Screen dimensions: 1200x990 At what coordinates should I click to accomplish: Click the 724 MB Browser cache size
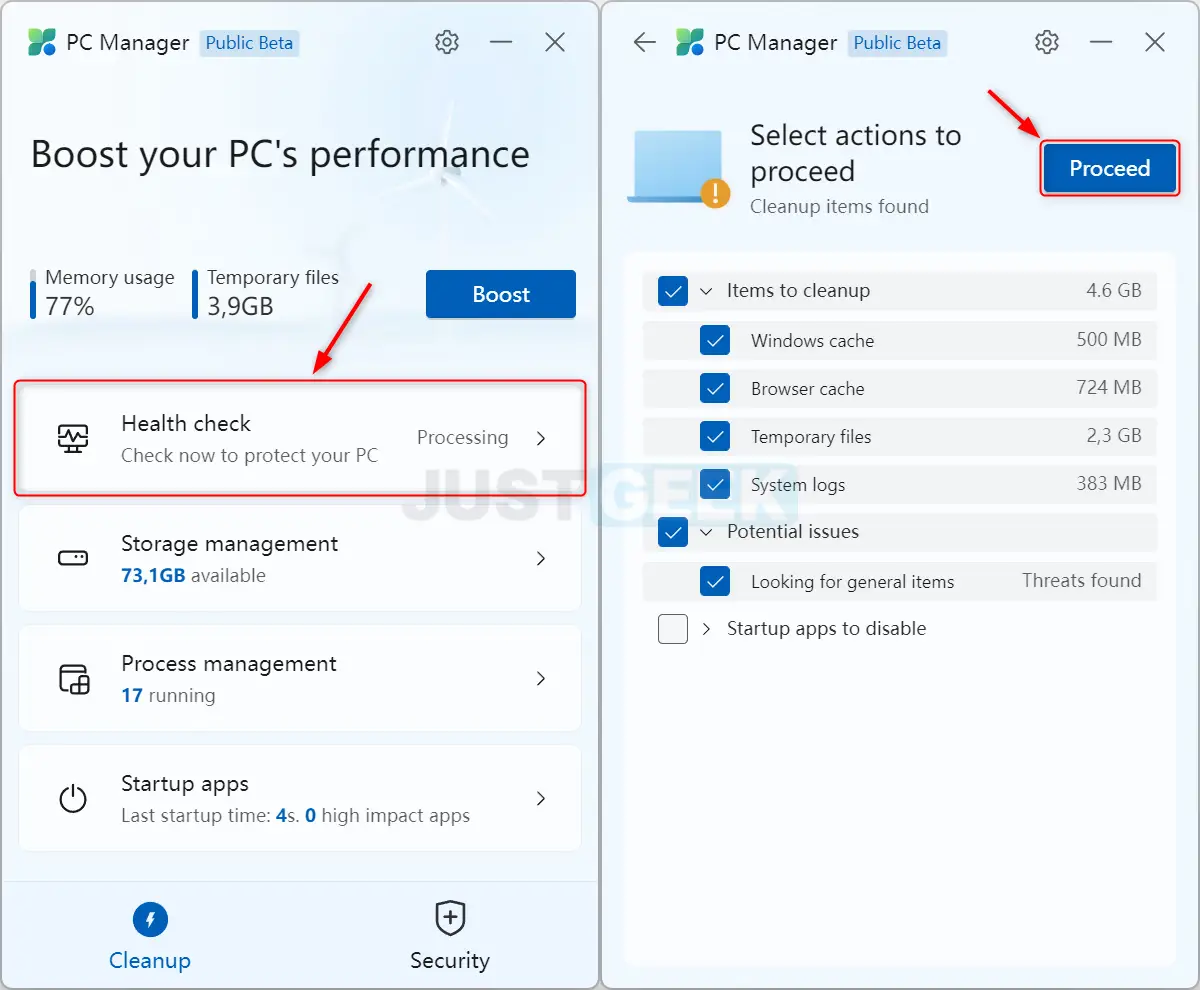click(x=1109, y=388)
